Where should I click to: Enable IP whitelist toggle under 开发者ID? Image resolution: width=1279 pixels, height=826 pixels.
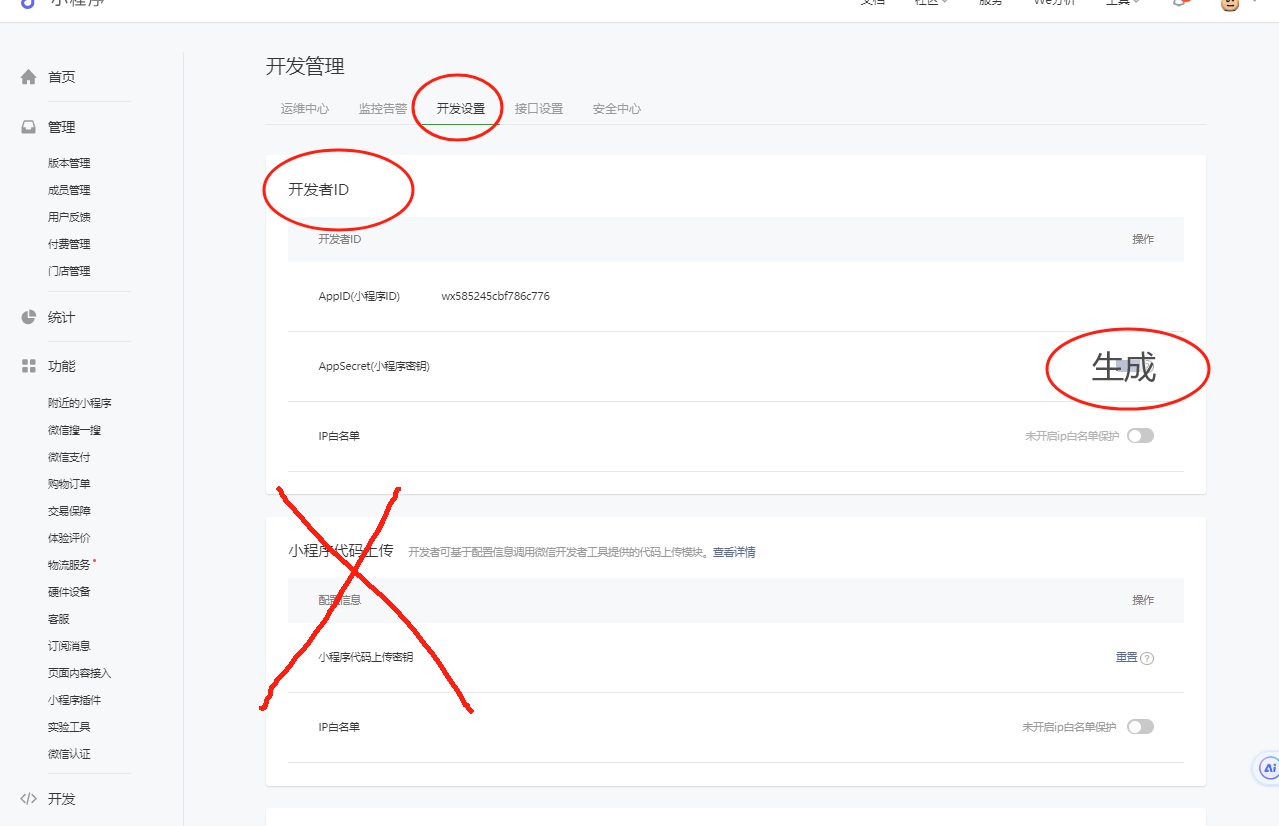click(x=1140, y=436)
